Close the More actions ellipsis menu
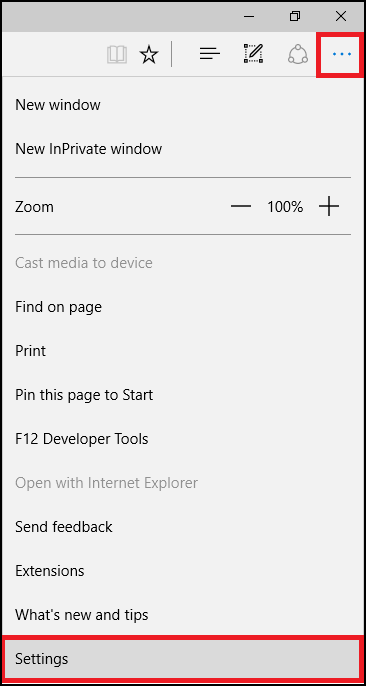366x686 pixels. coord(341,54)
